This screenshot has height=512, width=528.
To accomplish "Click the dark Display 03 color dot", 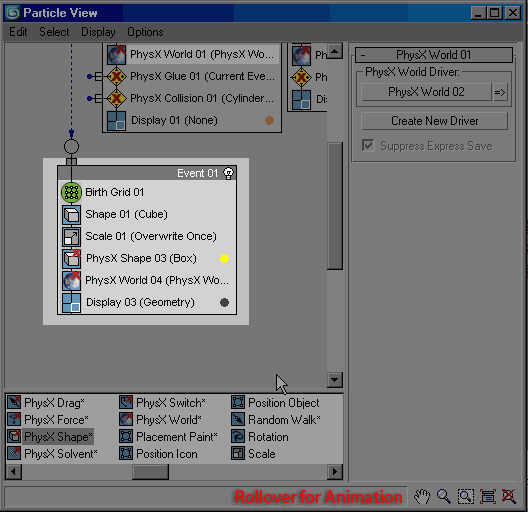I will pyautogui.click(x=225, y=302).
